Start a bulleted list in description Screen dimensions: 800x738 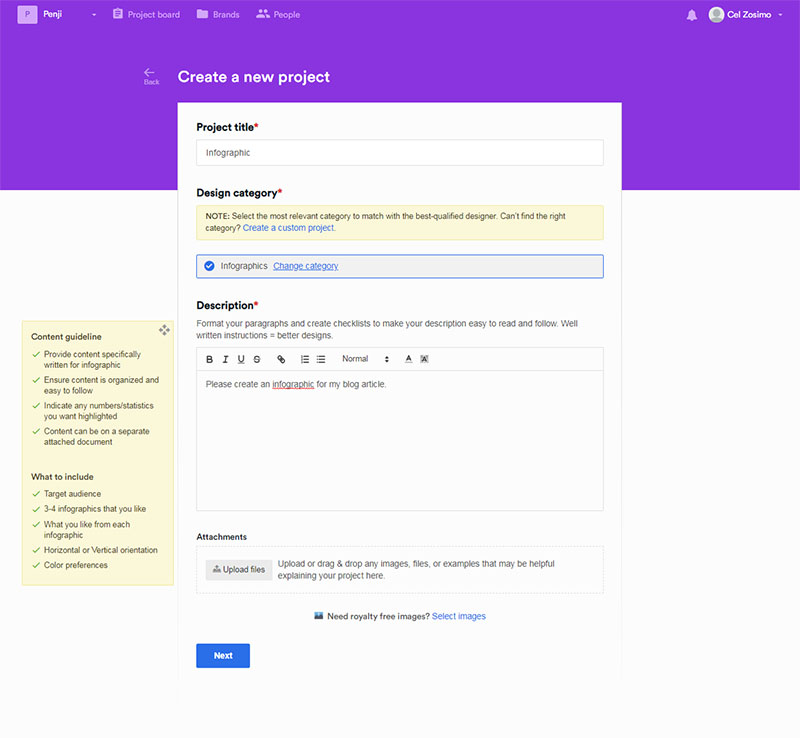(x=321, y=359)
